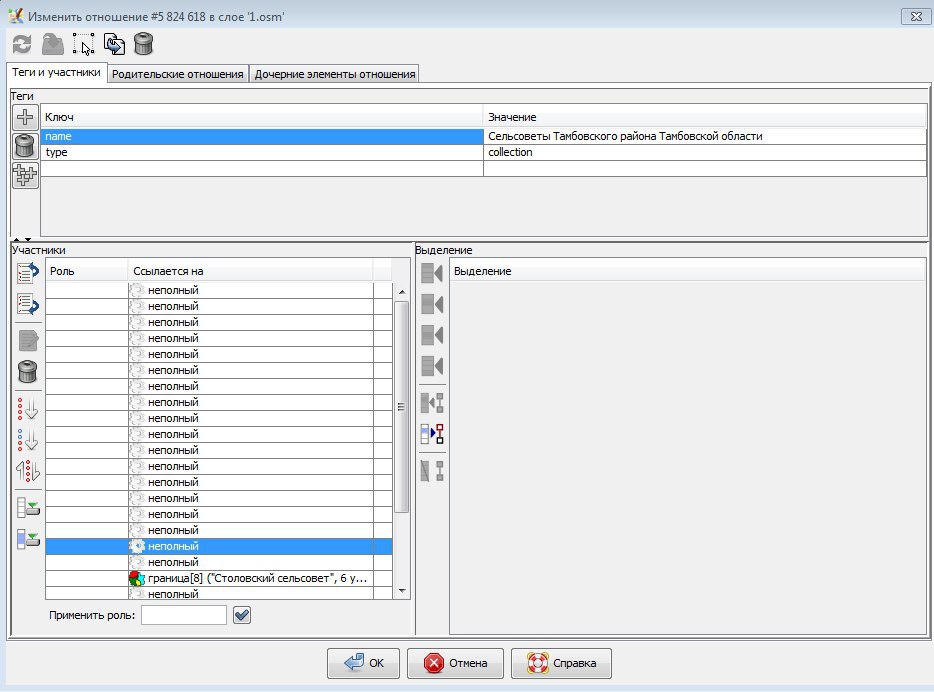Click the Роль column header
Screen dimensions: 934x692
click(x=87, y=271)
